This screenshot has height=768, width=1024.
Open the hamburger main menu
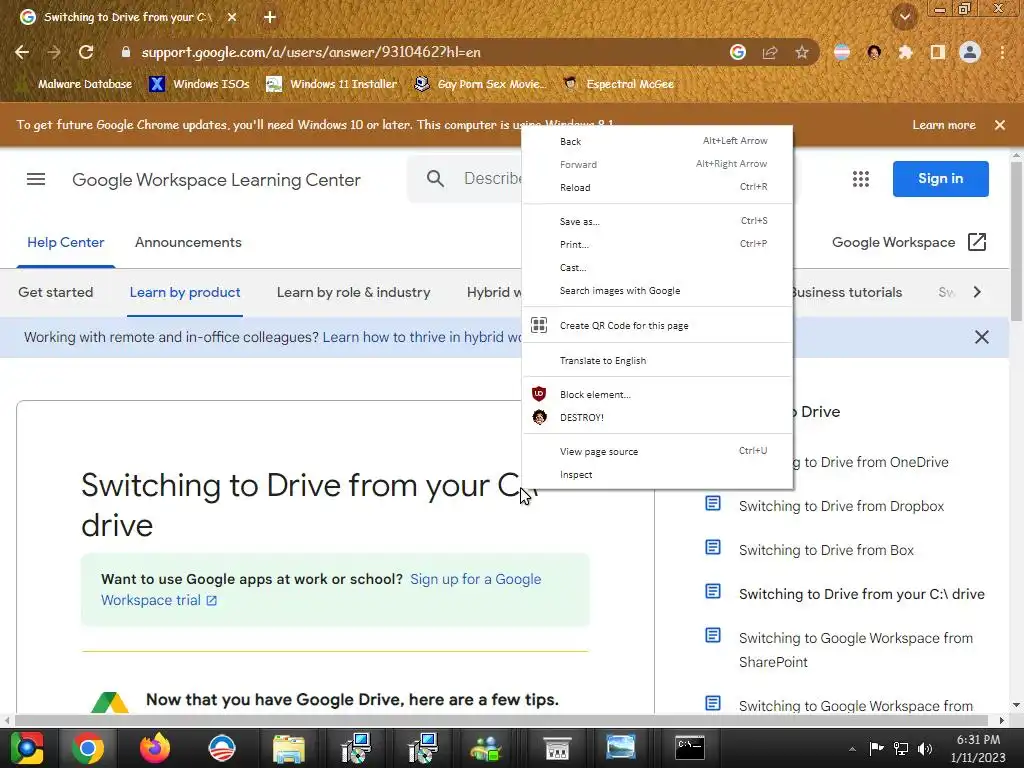coord(36,179)
